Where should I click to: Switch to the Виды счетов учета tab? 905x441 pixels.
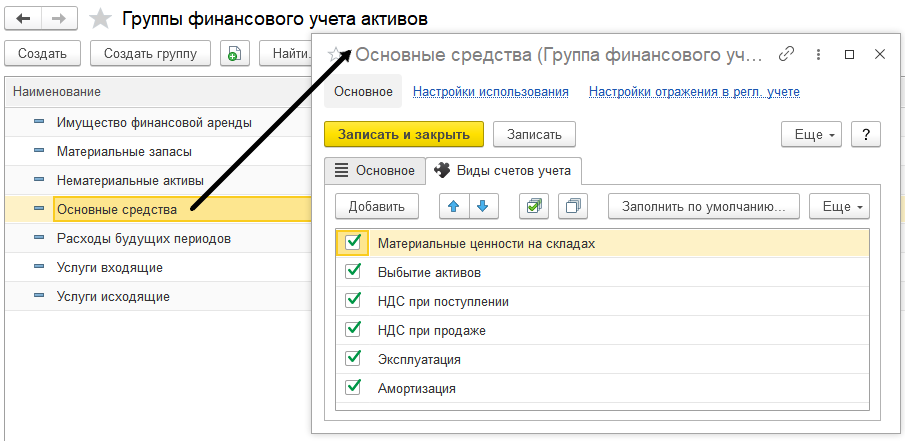pyautogui.click(x=505, y=170)
